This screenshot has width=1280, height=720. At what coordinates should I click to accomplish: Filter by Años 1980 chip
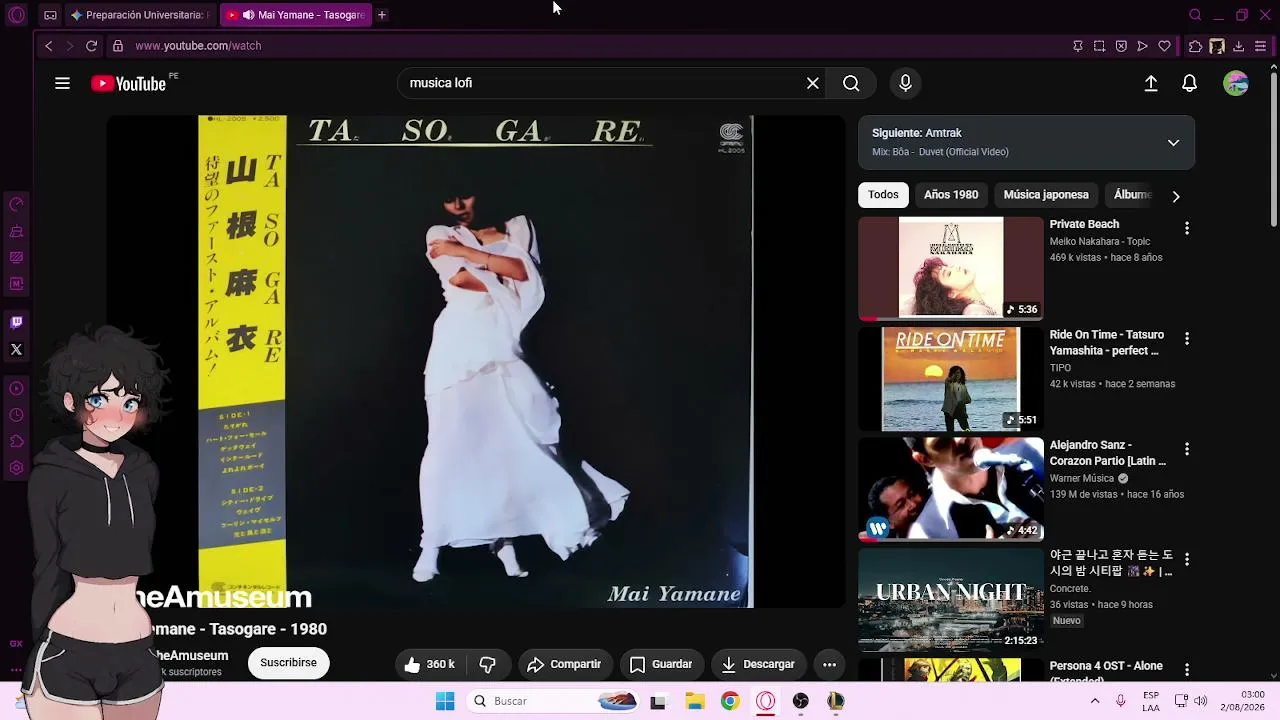(951, 195)
